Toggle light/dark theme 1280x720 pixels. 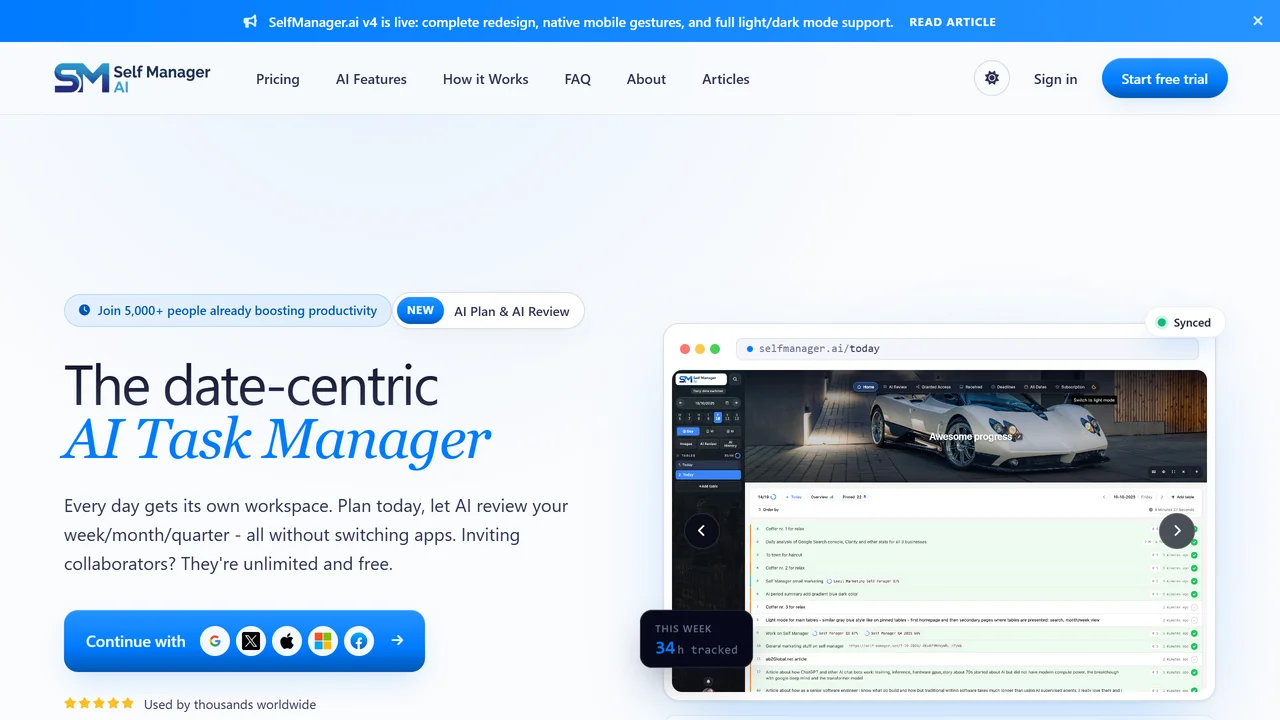coord(992,78)
